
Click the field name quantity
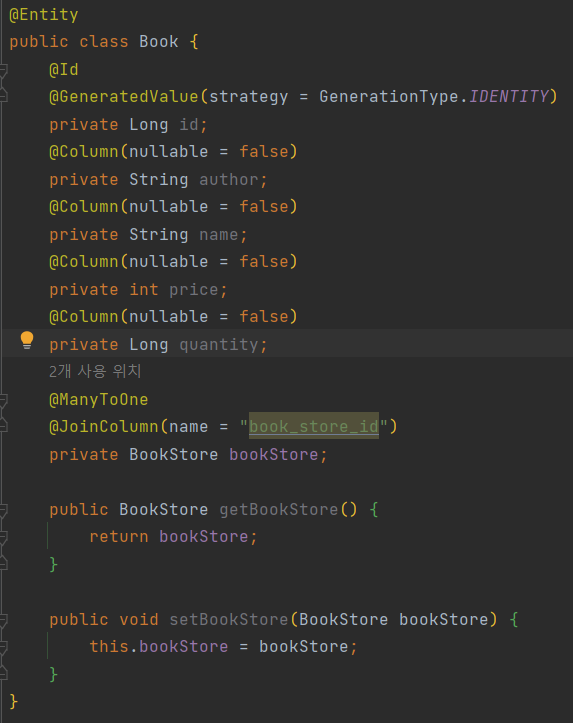click(x=219, y=345)
